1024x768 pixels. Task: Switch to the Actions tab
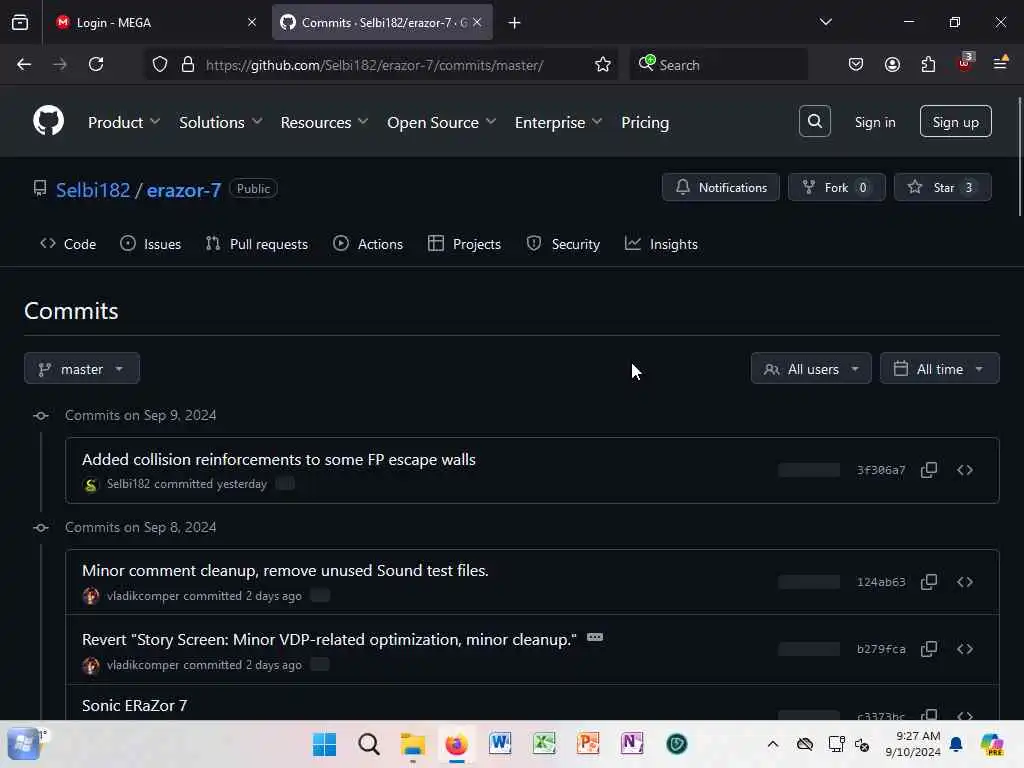[x=368, y=244]
